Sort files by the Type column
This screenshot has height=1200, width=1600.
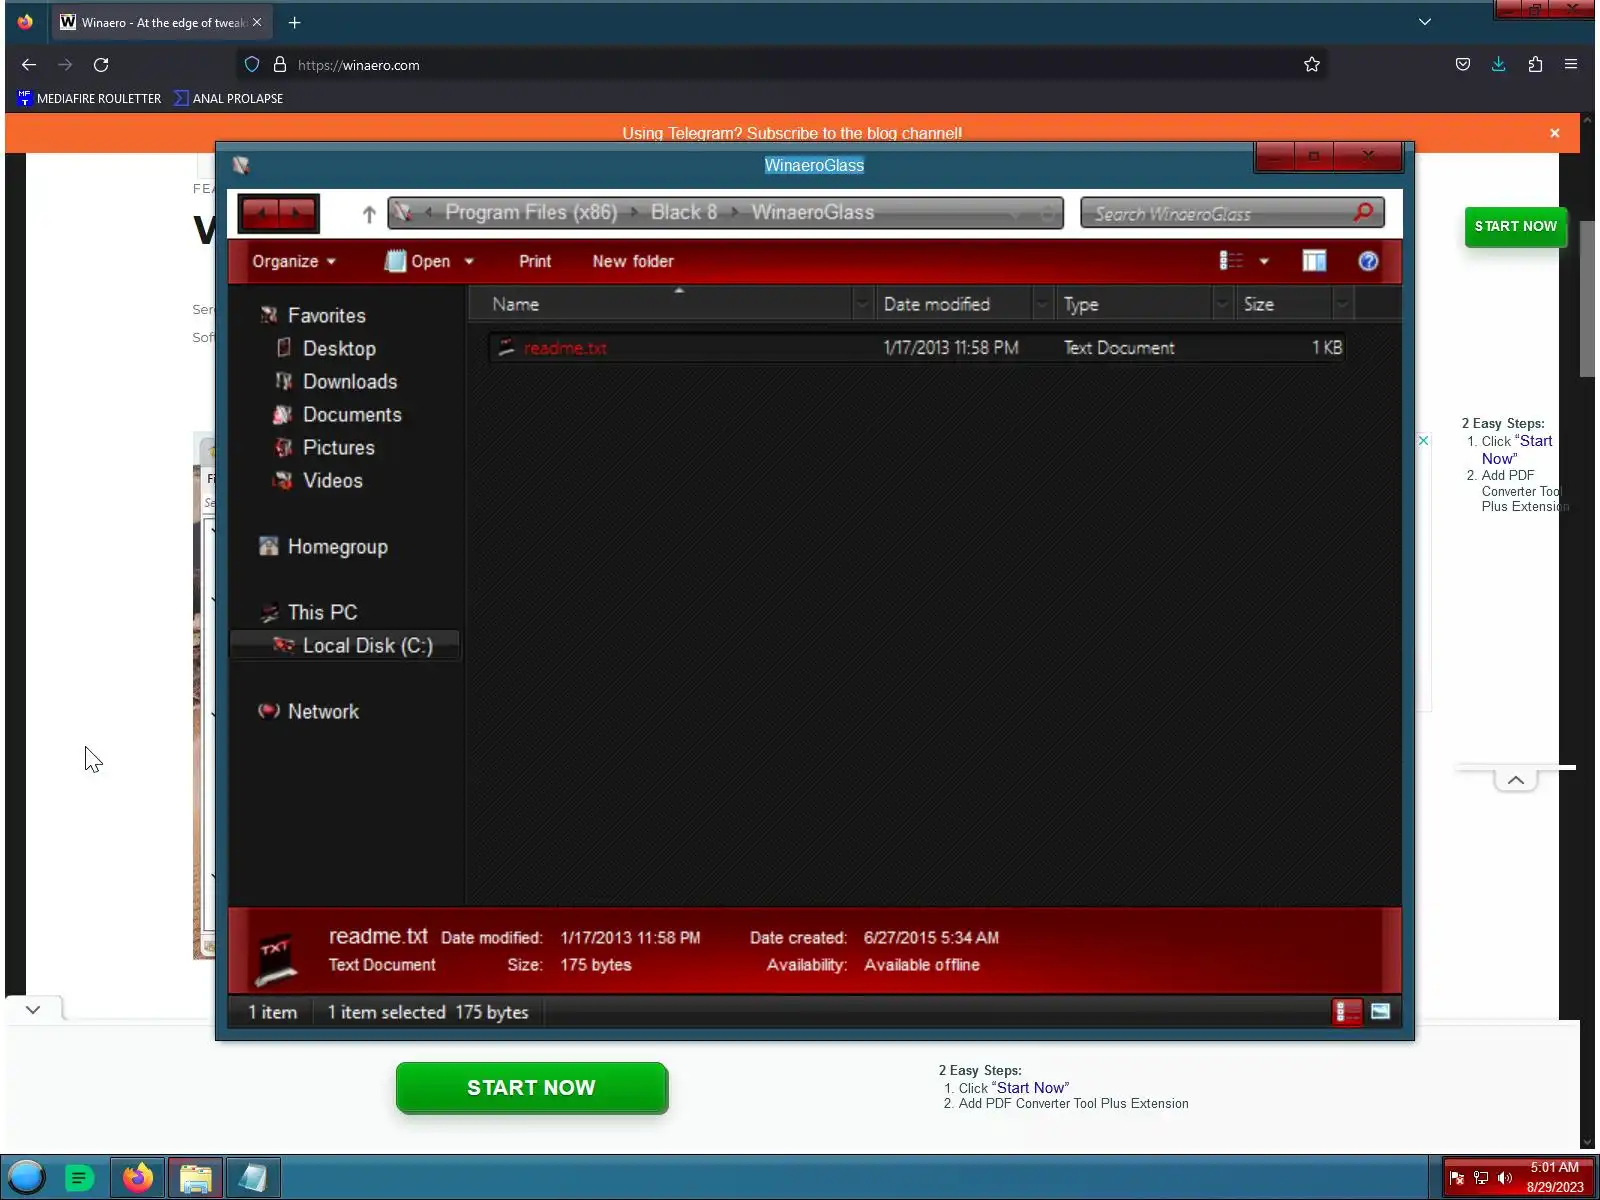(x=1132, y=304)
